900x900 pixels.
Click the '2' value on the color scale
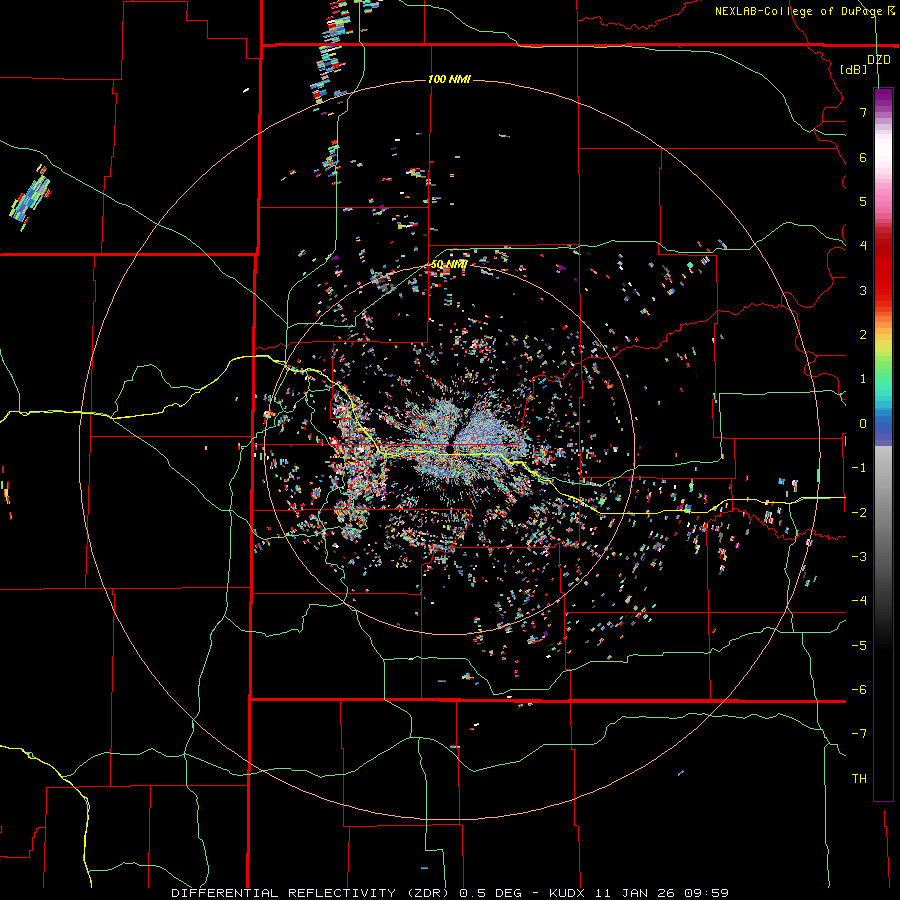point(863,335)
